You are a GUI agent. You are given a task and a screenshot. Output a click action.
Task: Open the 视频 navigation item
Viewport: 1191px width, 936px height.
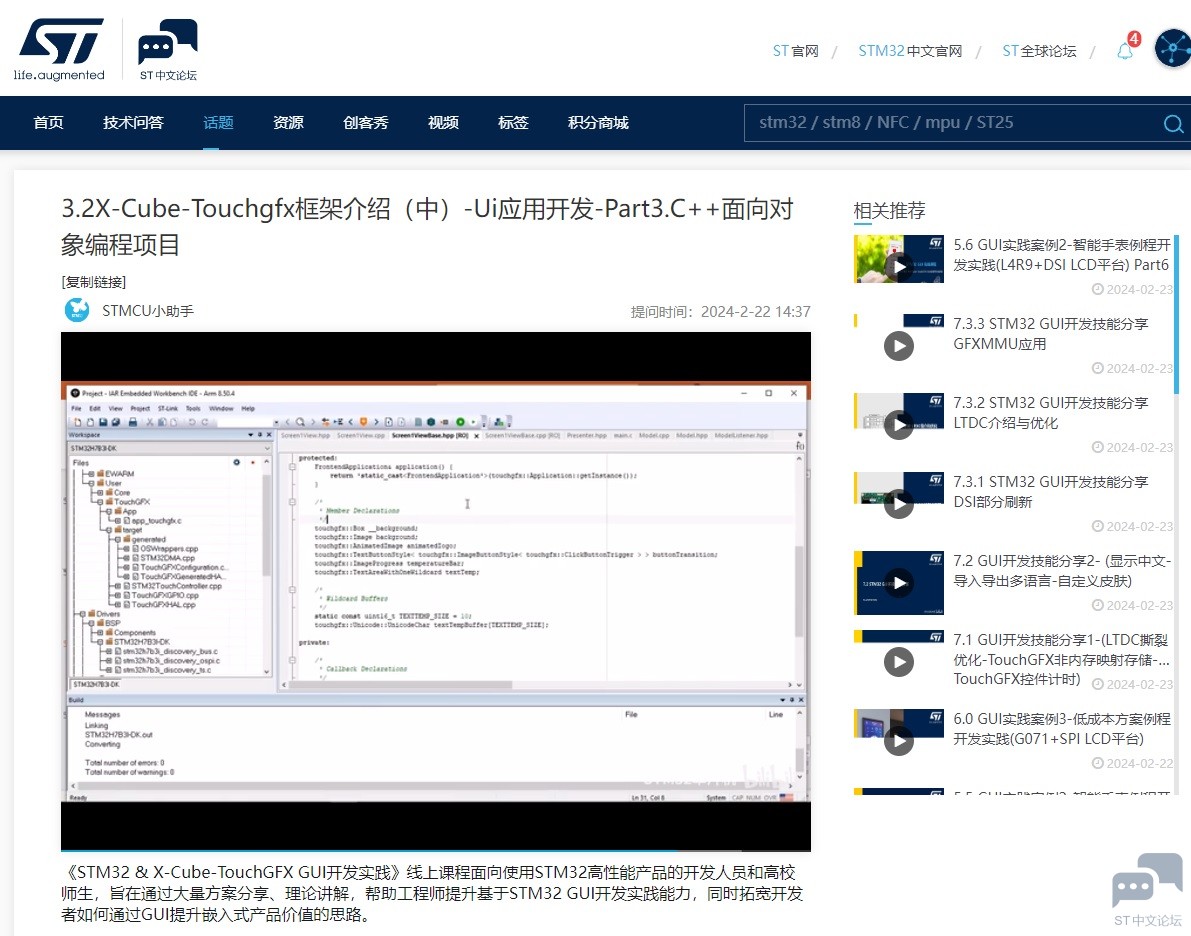coord(444,122)
